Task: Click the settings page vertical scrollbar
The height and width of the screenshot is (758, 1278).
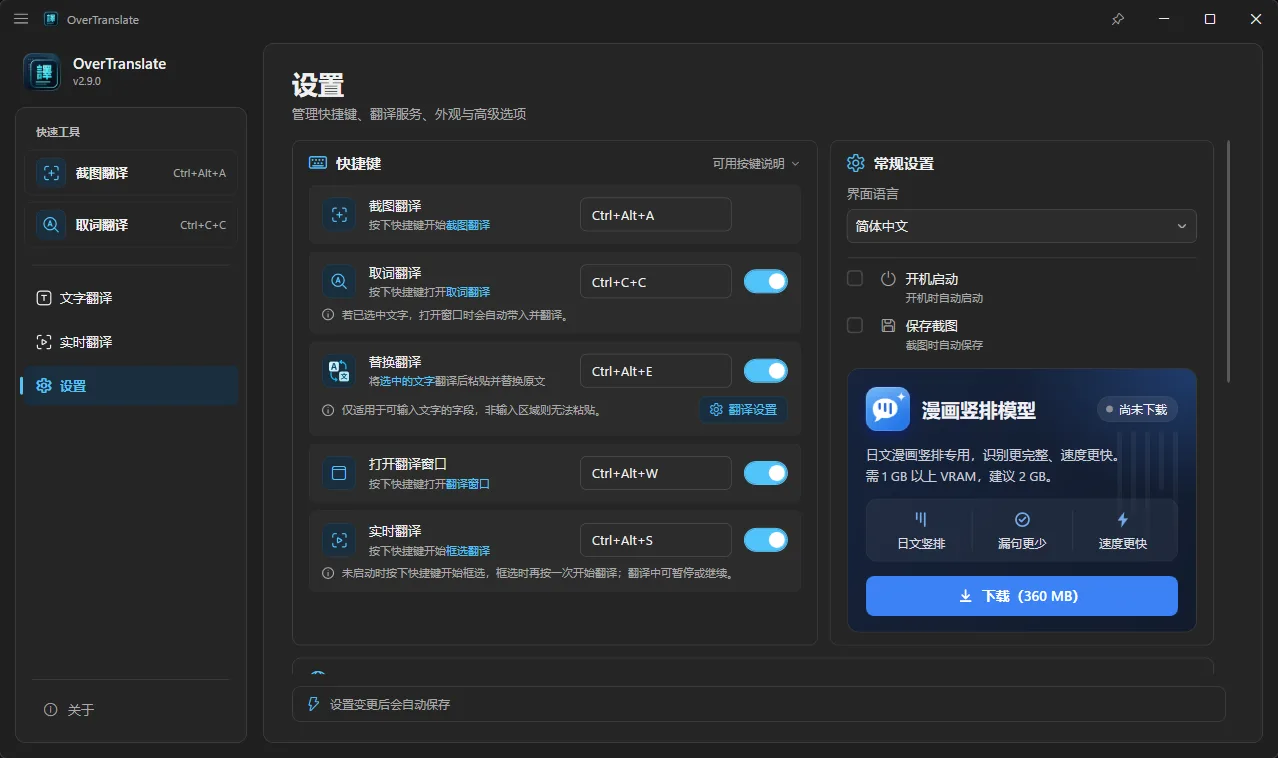Action: [x=1228, y=262]
